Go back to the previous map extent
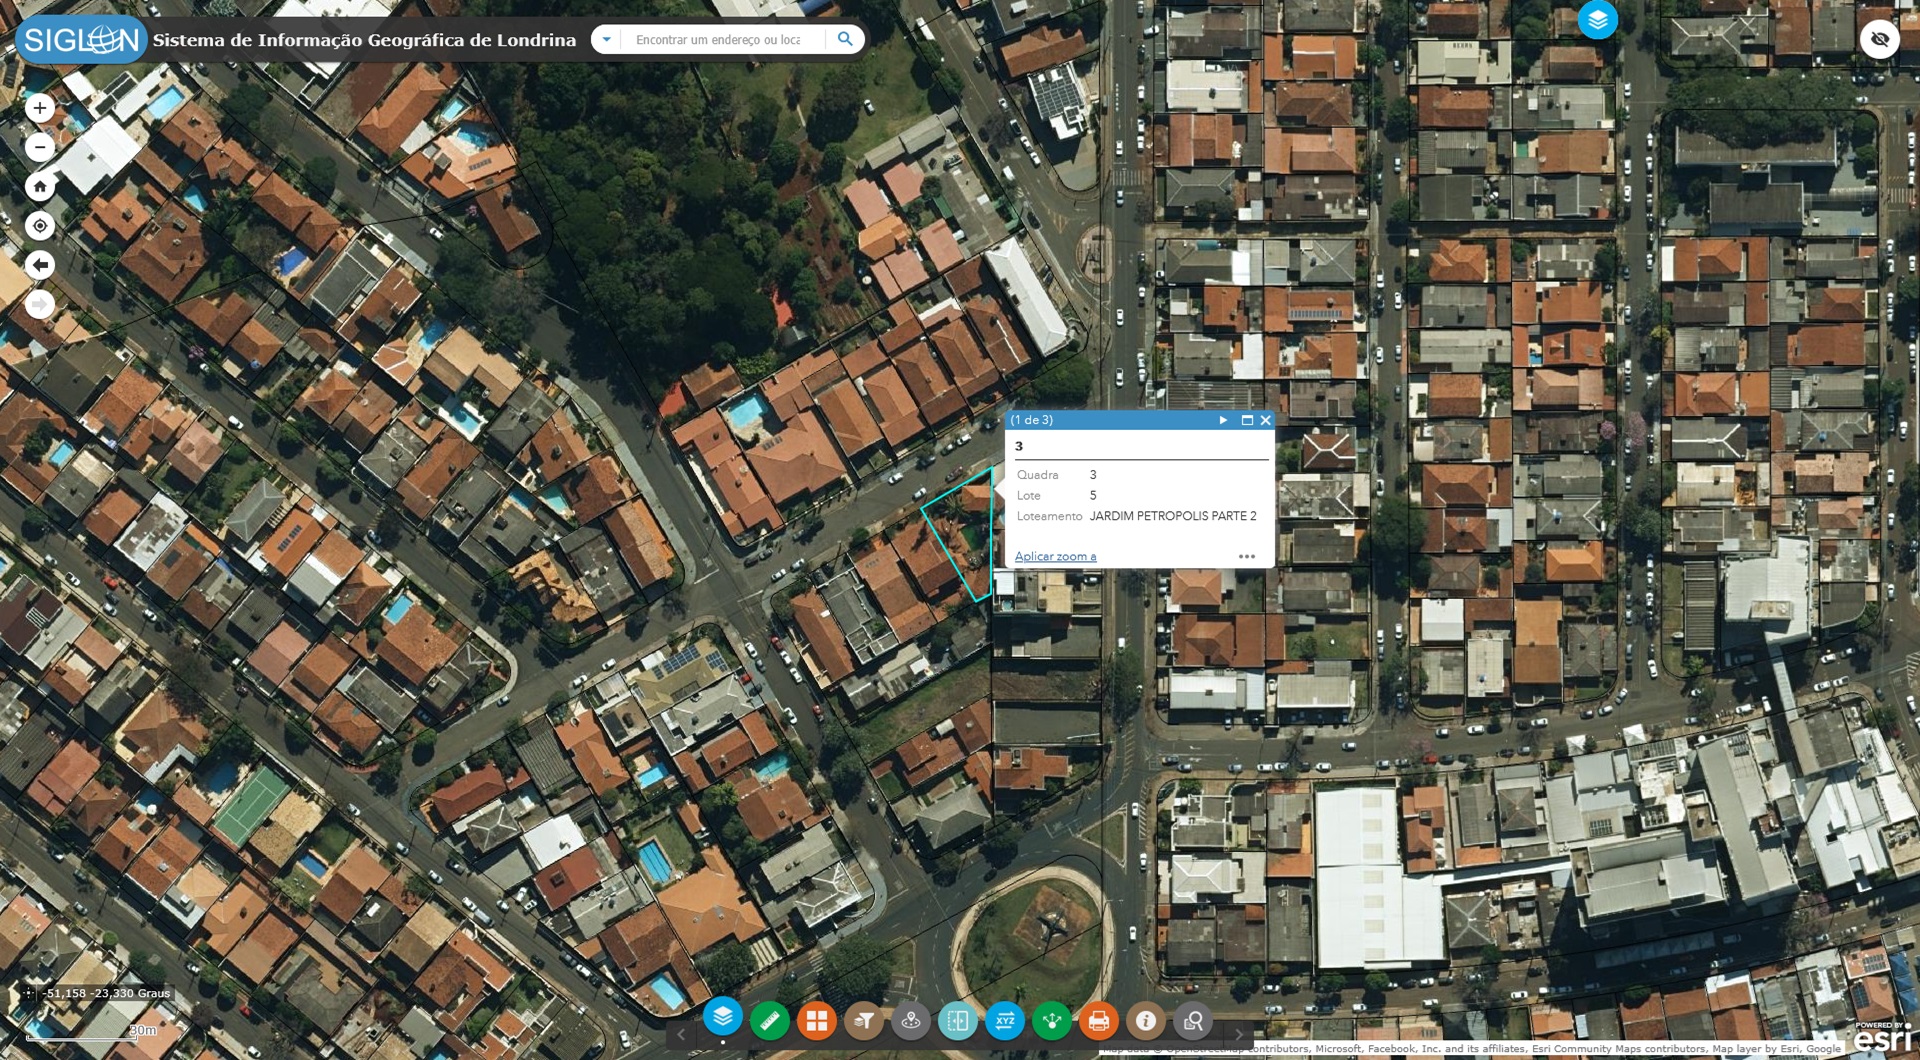The width and height of the screenshot is (1920, 1060). tap(40, 265)
